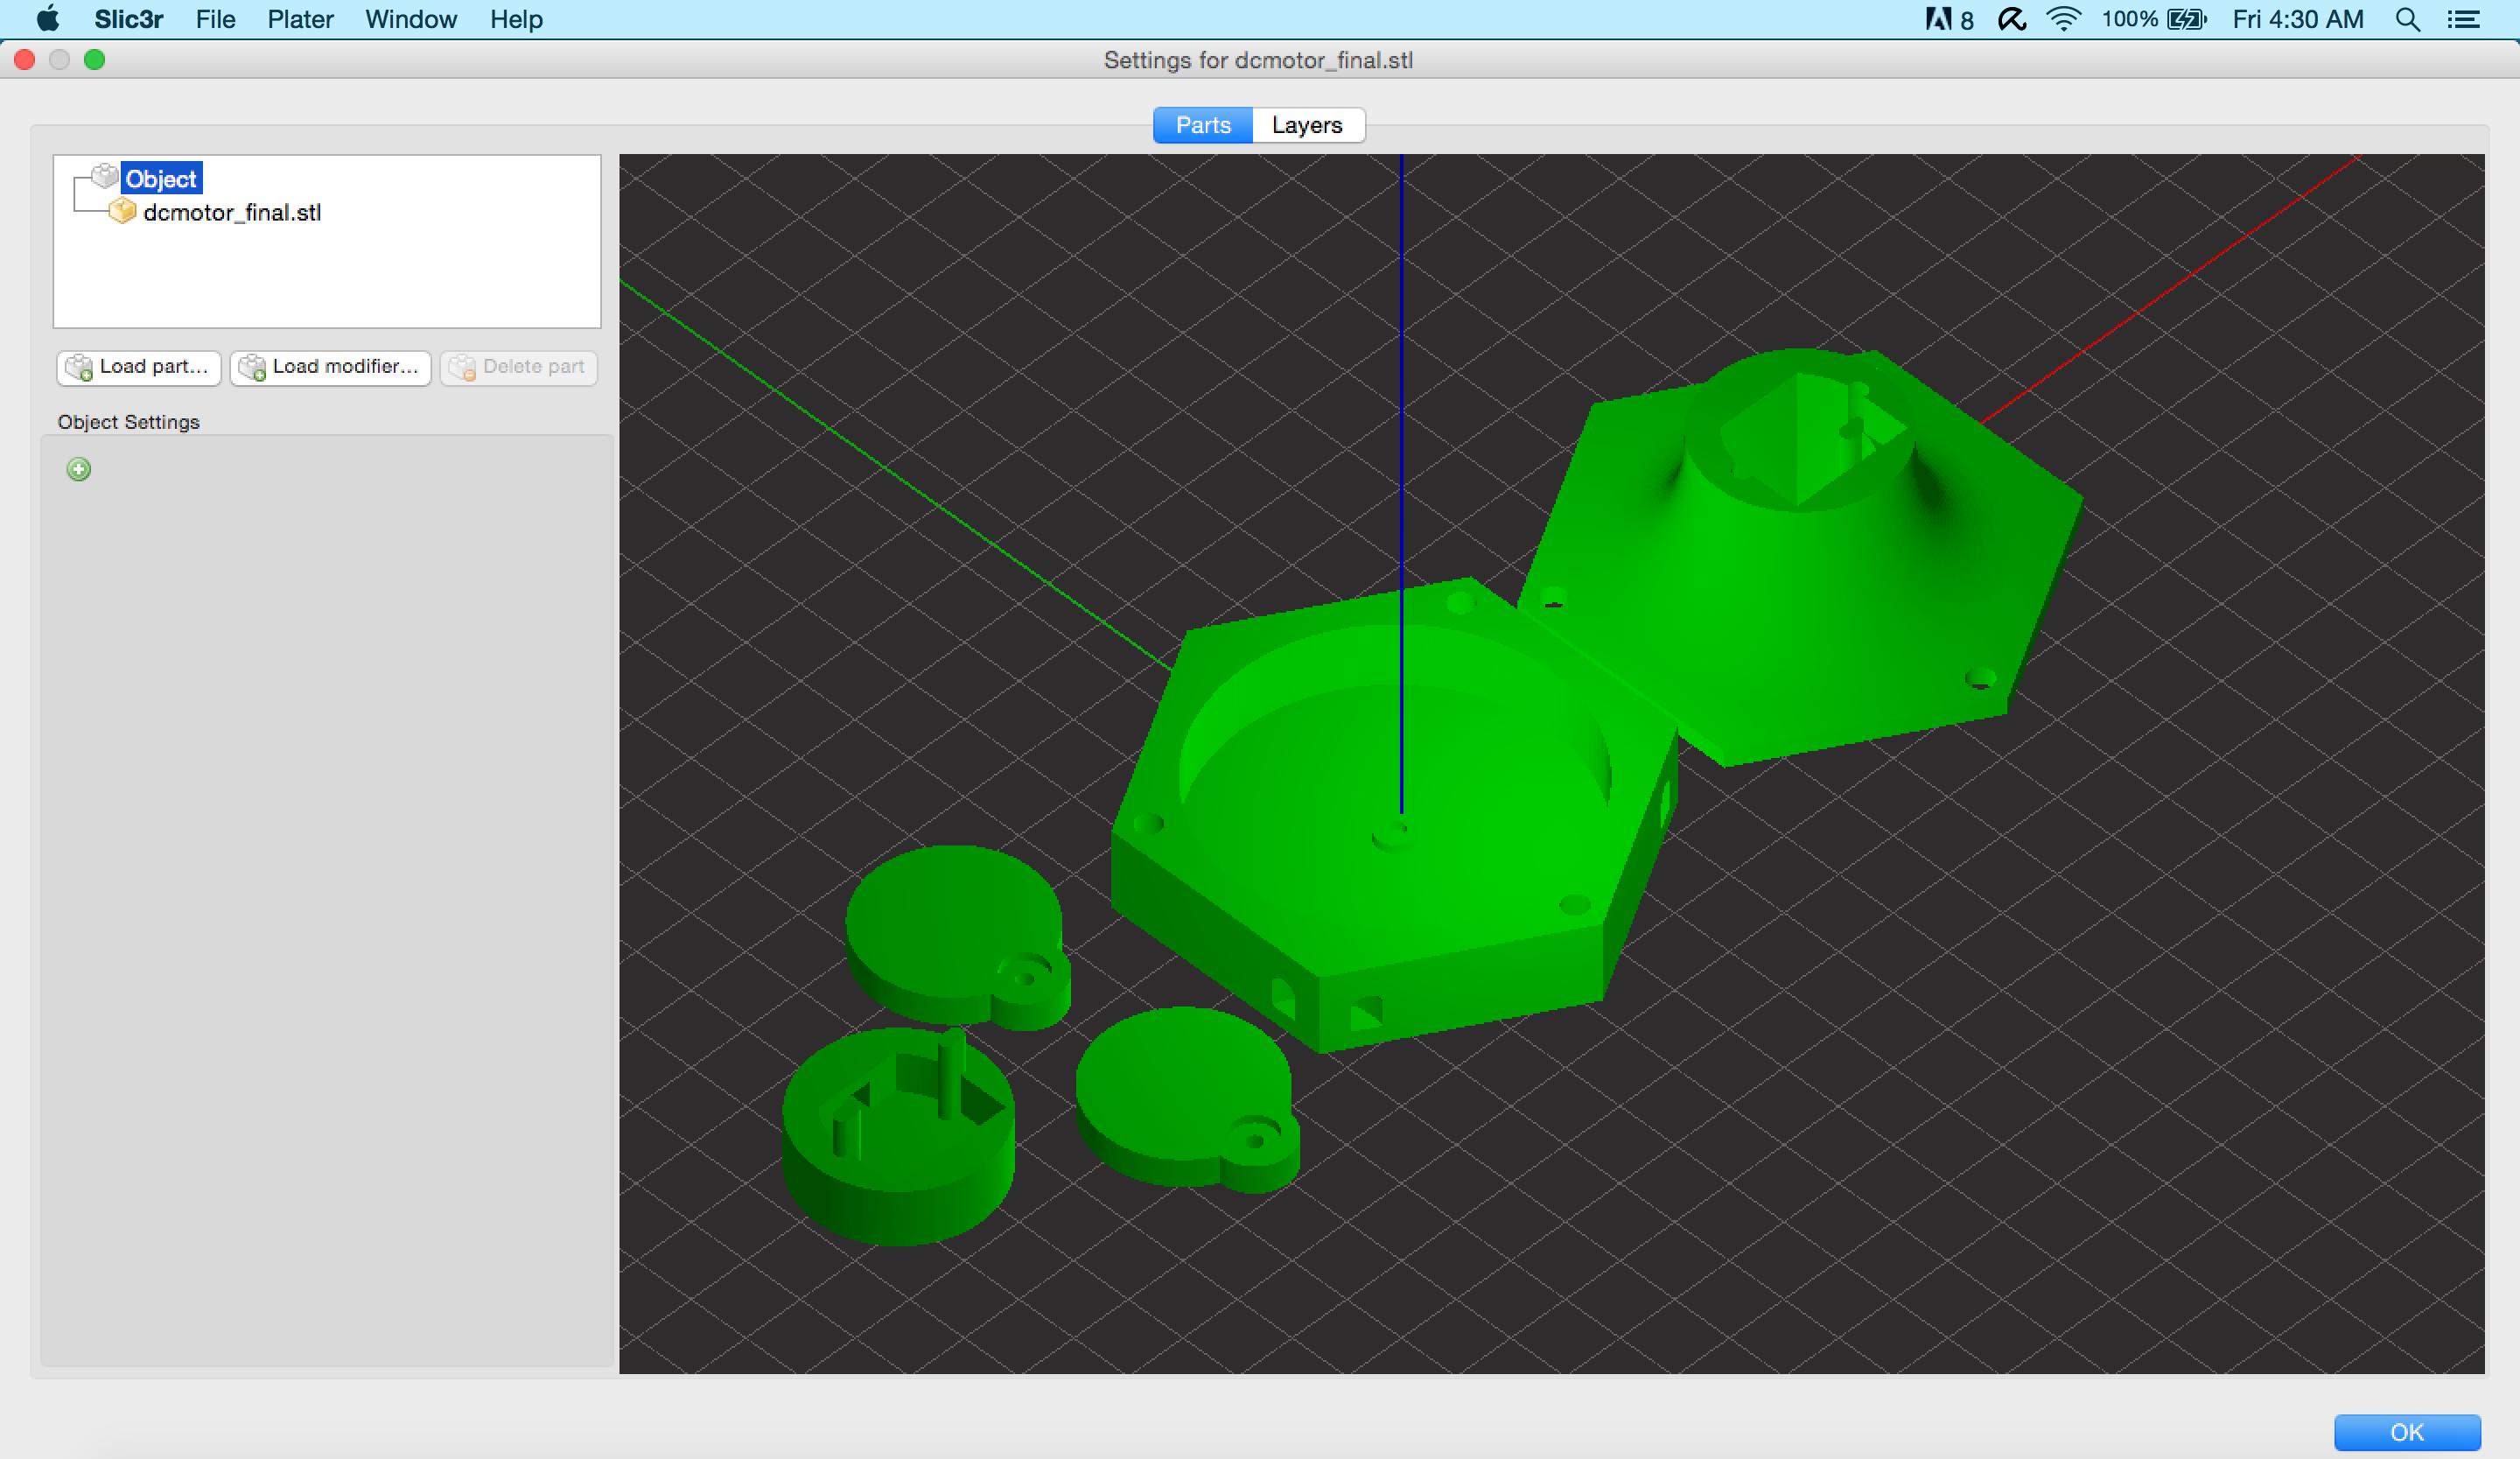The width and height of the screenshot is (2520, 1459).
Task: Open the Apple menu
Action: (x=47, y=19)
